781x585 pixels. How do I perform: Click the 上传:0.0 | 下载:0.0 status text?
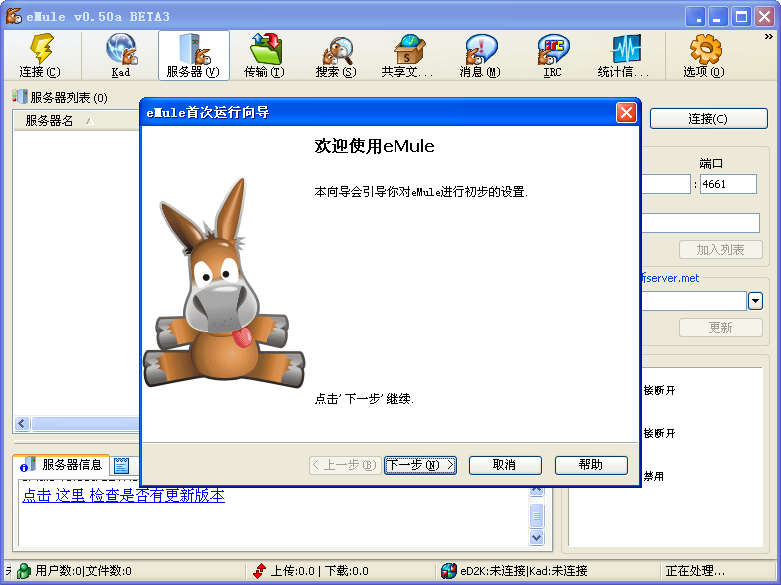coord(319,571)
